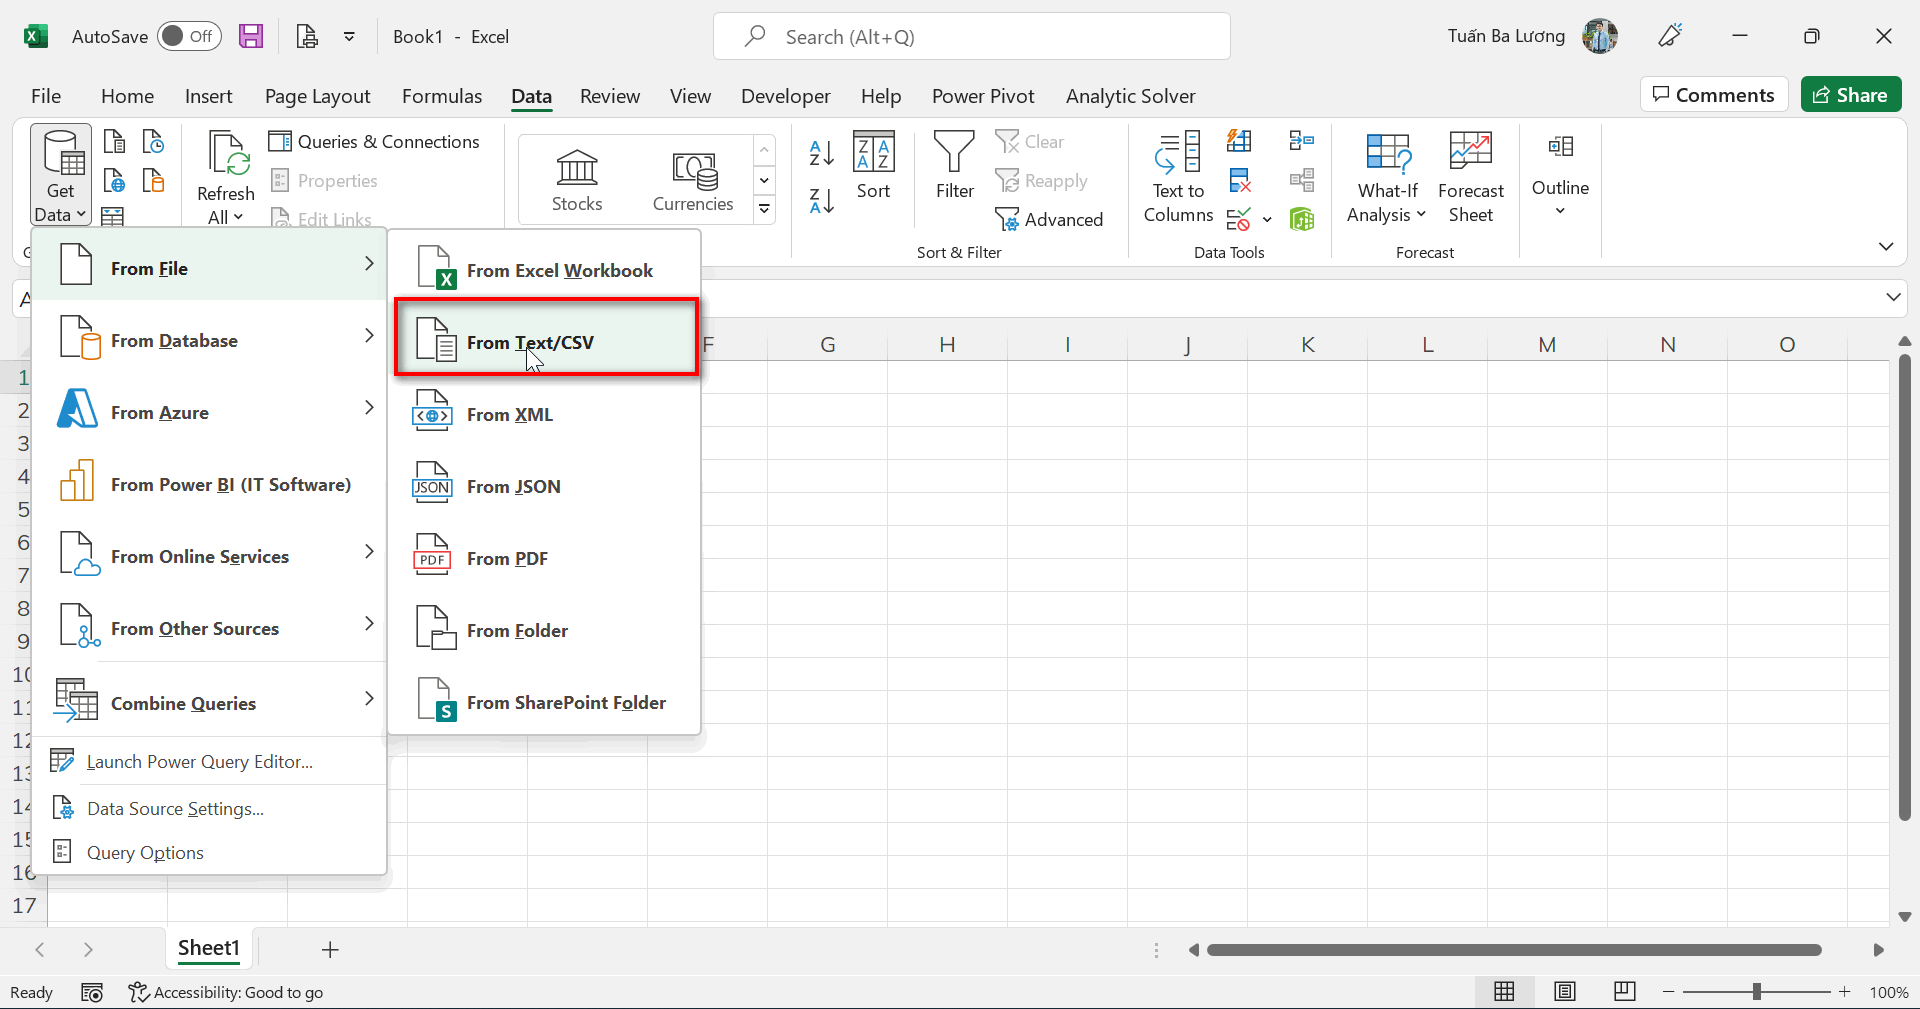Screen dimensions: 1920x1009
Task: Click the Sort A to Z icon
Action: tap(821, 153)
